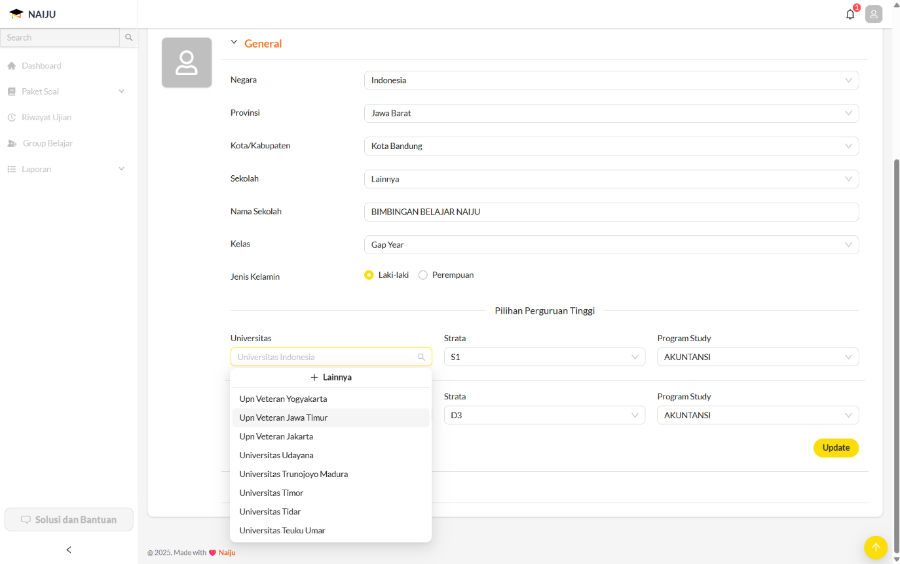This screenshot has width=900, height=564.
Task: Open Group Belajar from the sidebar
Action: [x=48, y=143]
